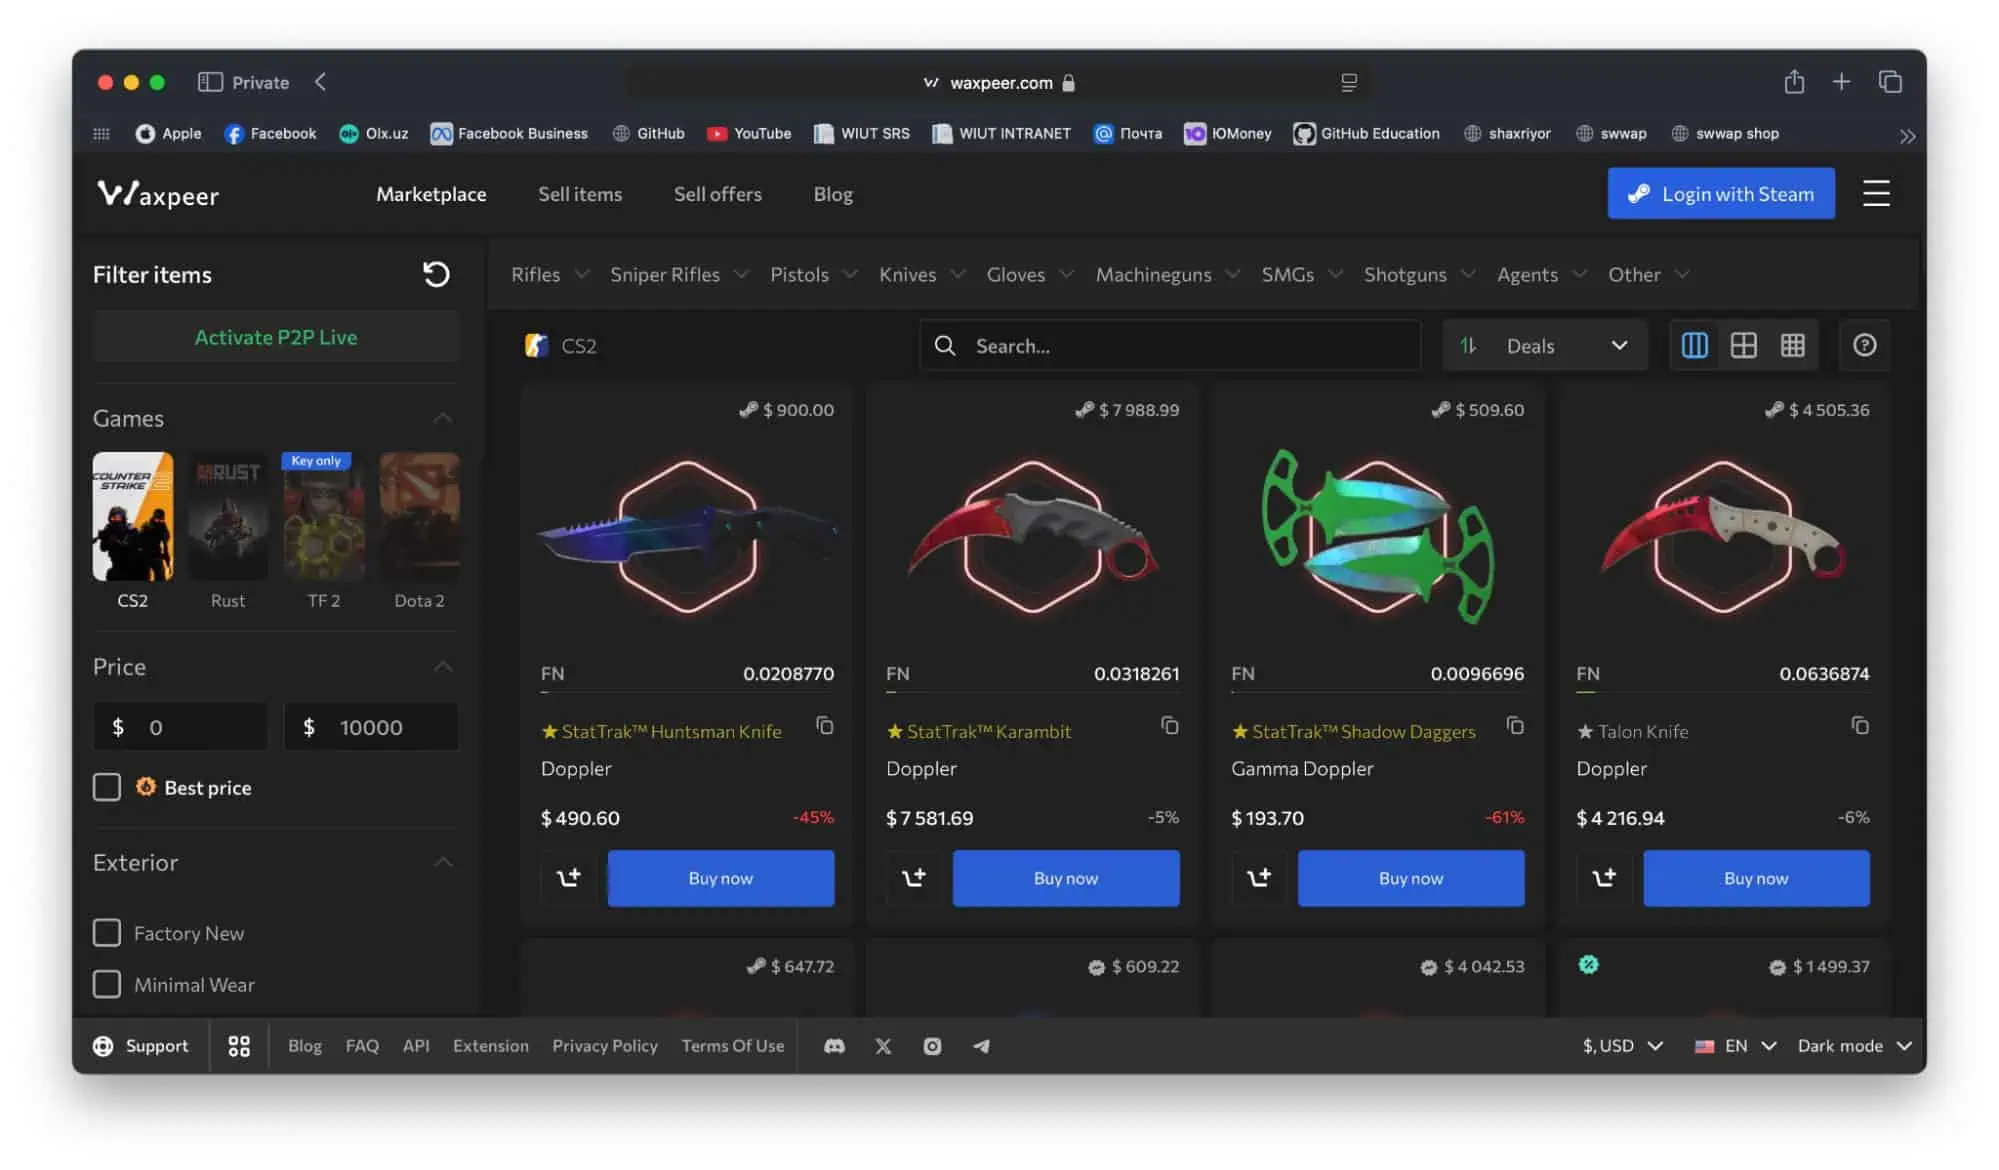Check the Factory New exterior filter
This screenshot has height=1170, width=1999.
(107, 933)
